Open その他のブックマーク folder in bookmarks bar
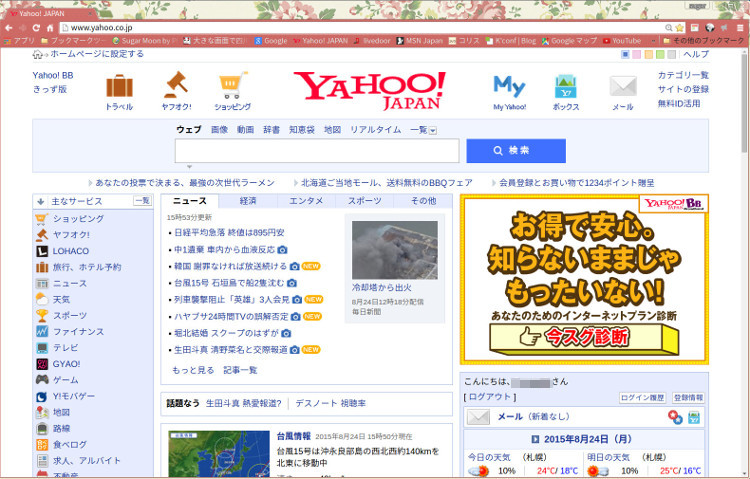The image size is (750, 479). coord(703,41)
